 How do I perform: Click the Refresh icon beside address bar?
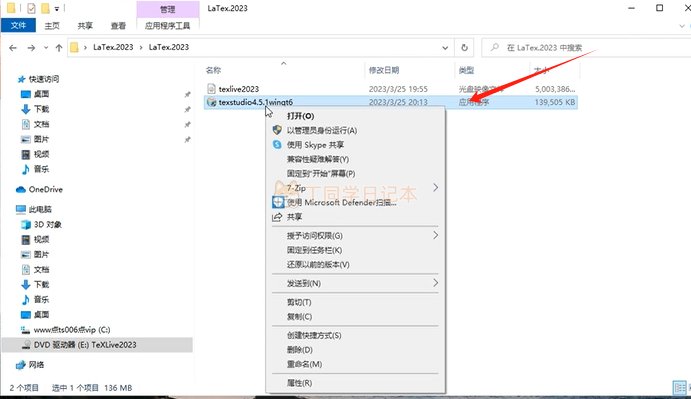click(464, 48)
